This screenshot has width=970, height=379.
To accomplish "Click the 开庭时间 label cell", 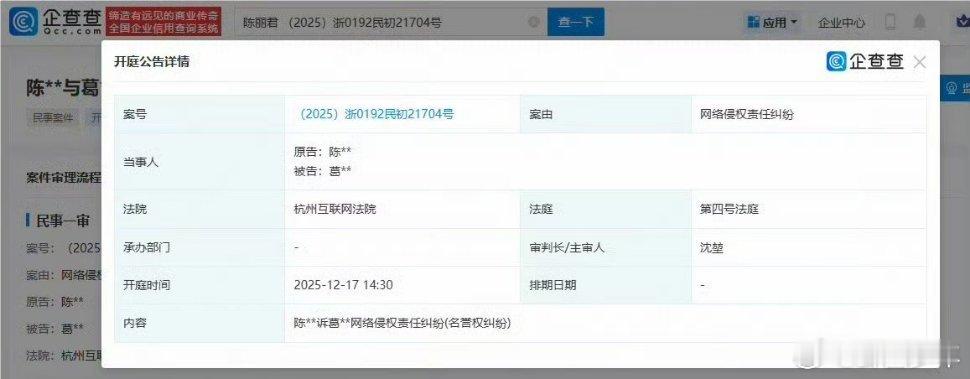I will coord(199,285).
